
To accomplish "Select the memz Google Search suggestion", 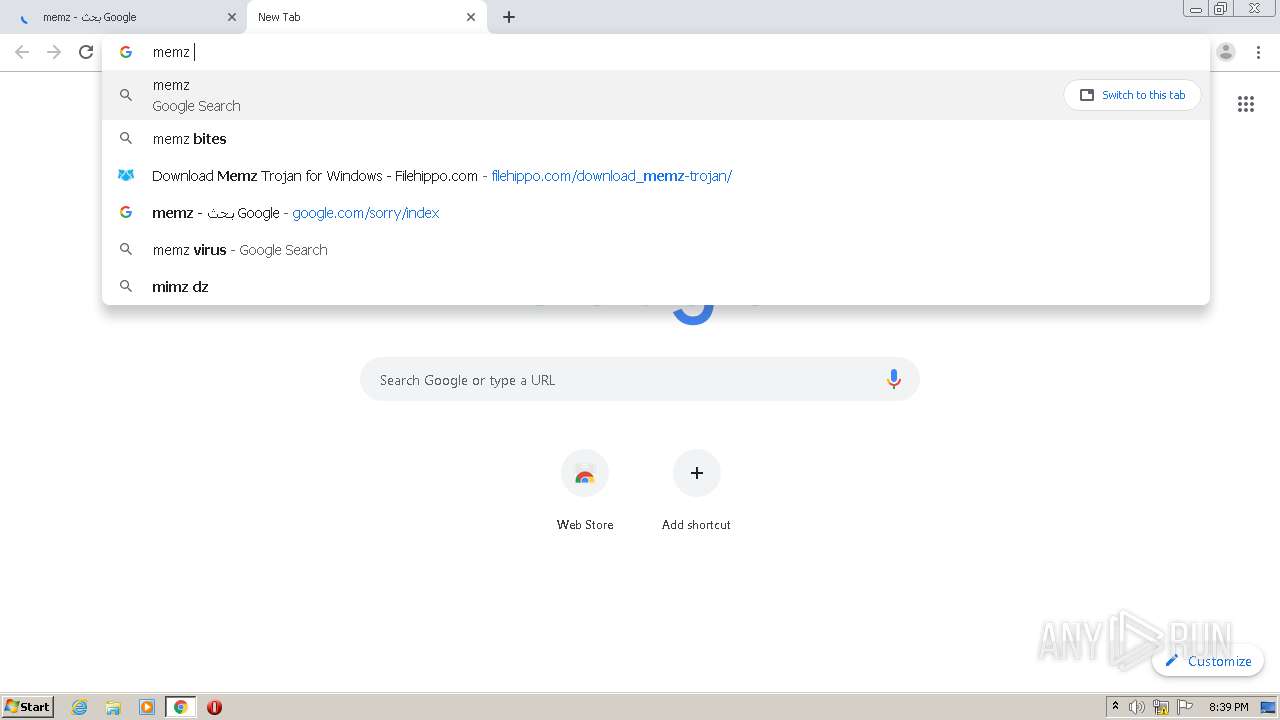I will click(656, 95).
